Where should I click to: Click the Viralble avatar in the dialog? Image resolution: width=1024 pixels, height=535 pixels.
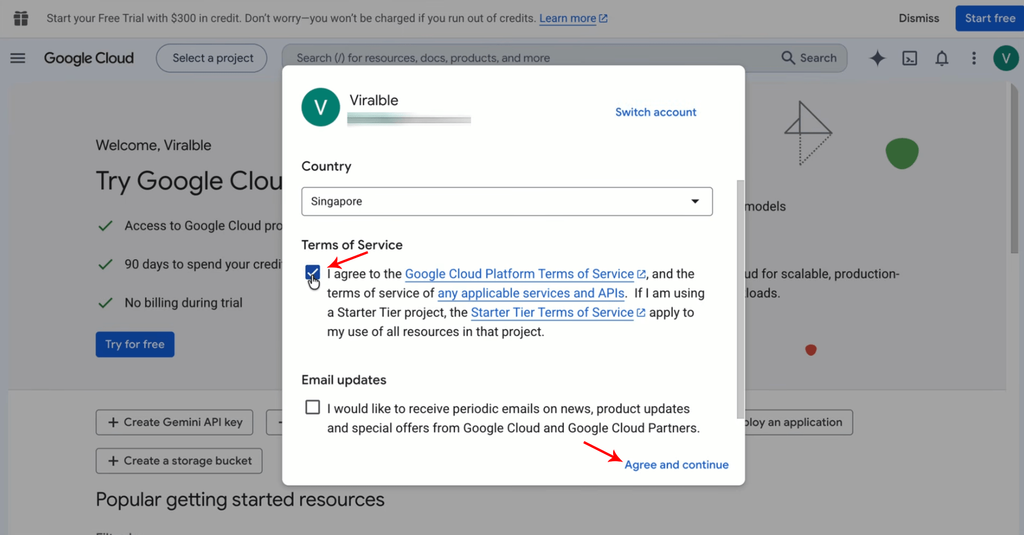pos(321,107)
